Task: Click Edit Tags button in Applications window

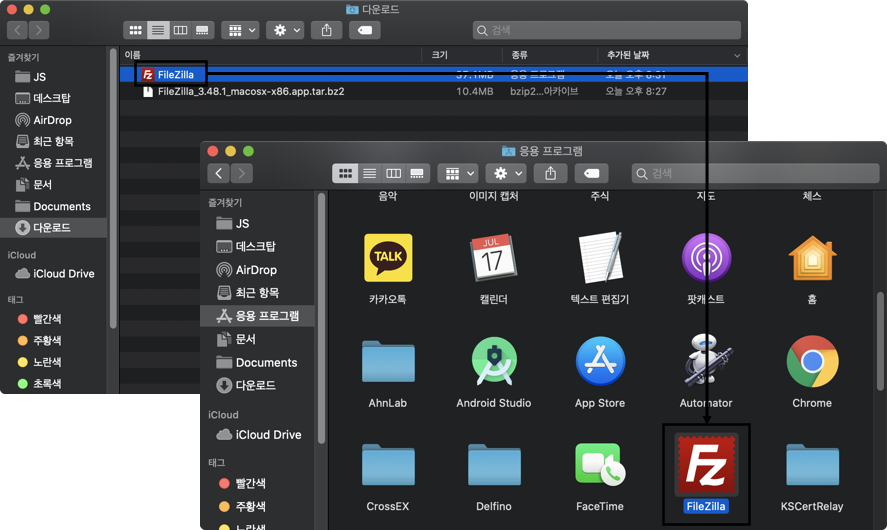Action: (592, 173)
